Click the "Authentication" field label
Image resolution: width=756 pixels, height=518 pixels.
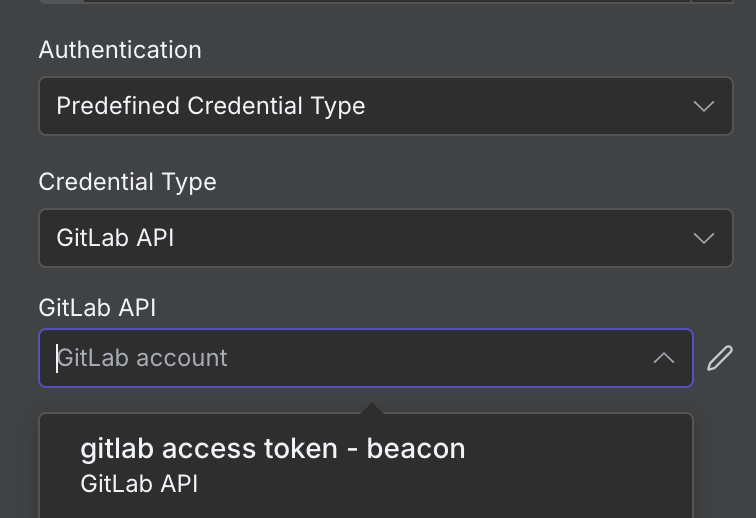coord(120,50)
